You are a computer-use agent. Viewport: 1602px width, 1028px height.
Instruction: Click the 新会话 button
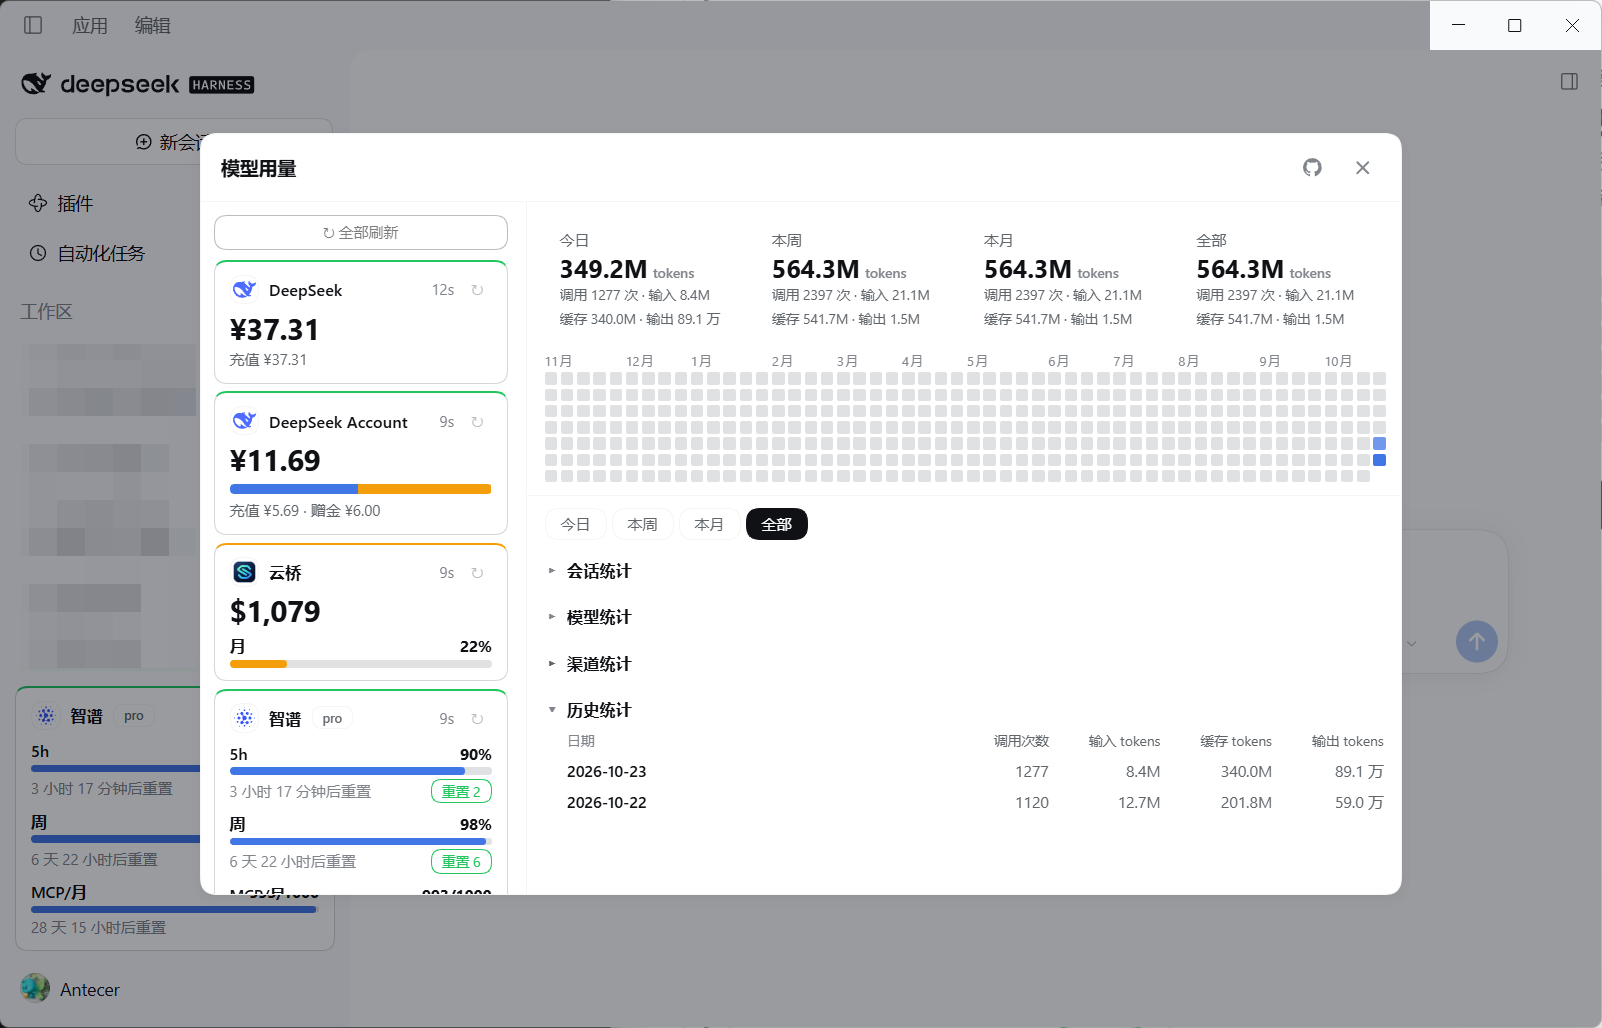click(174, 142)
